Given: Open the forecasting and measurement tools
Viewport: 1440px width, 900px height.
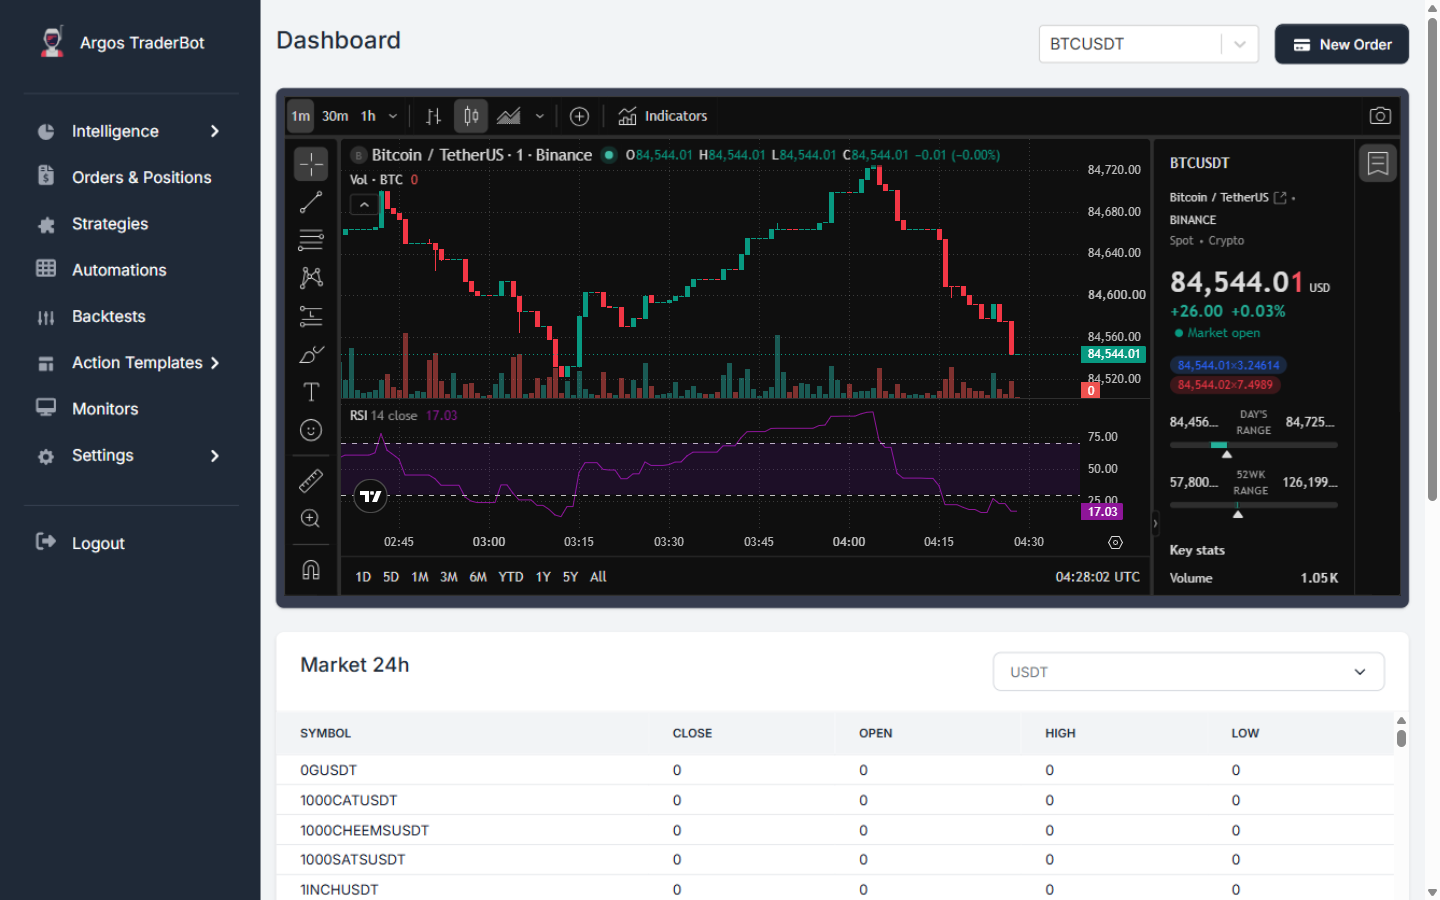Looking at the screenshot, I should pyautogui.click(x=311, y=317).
